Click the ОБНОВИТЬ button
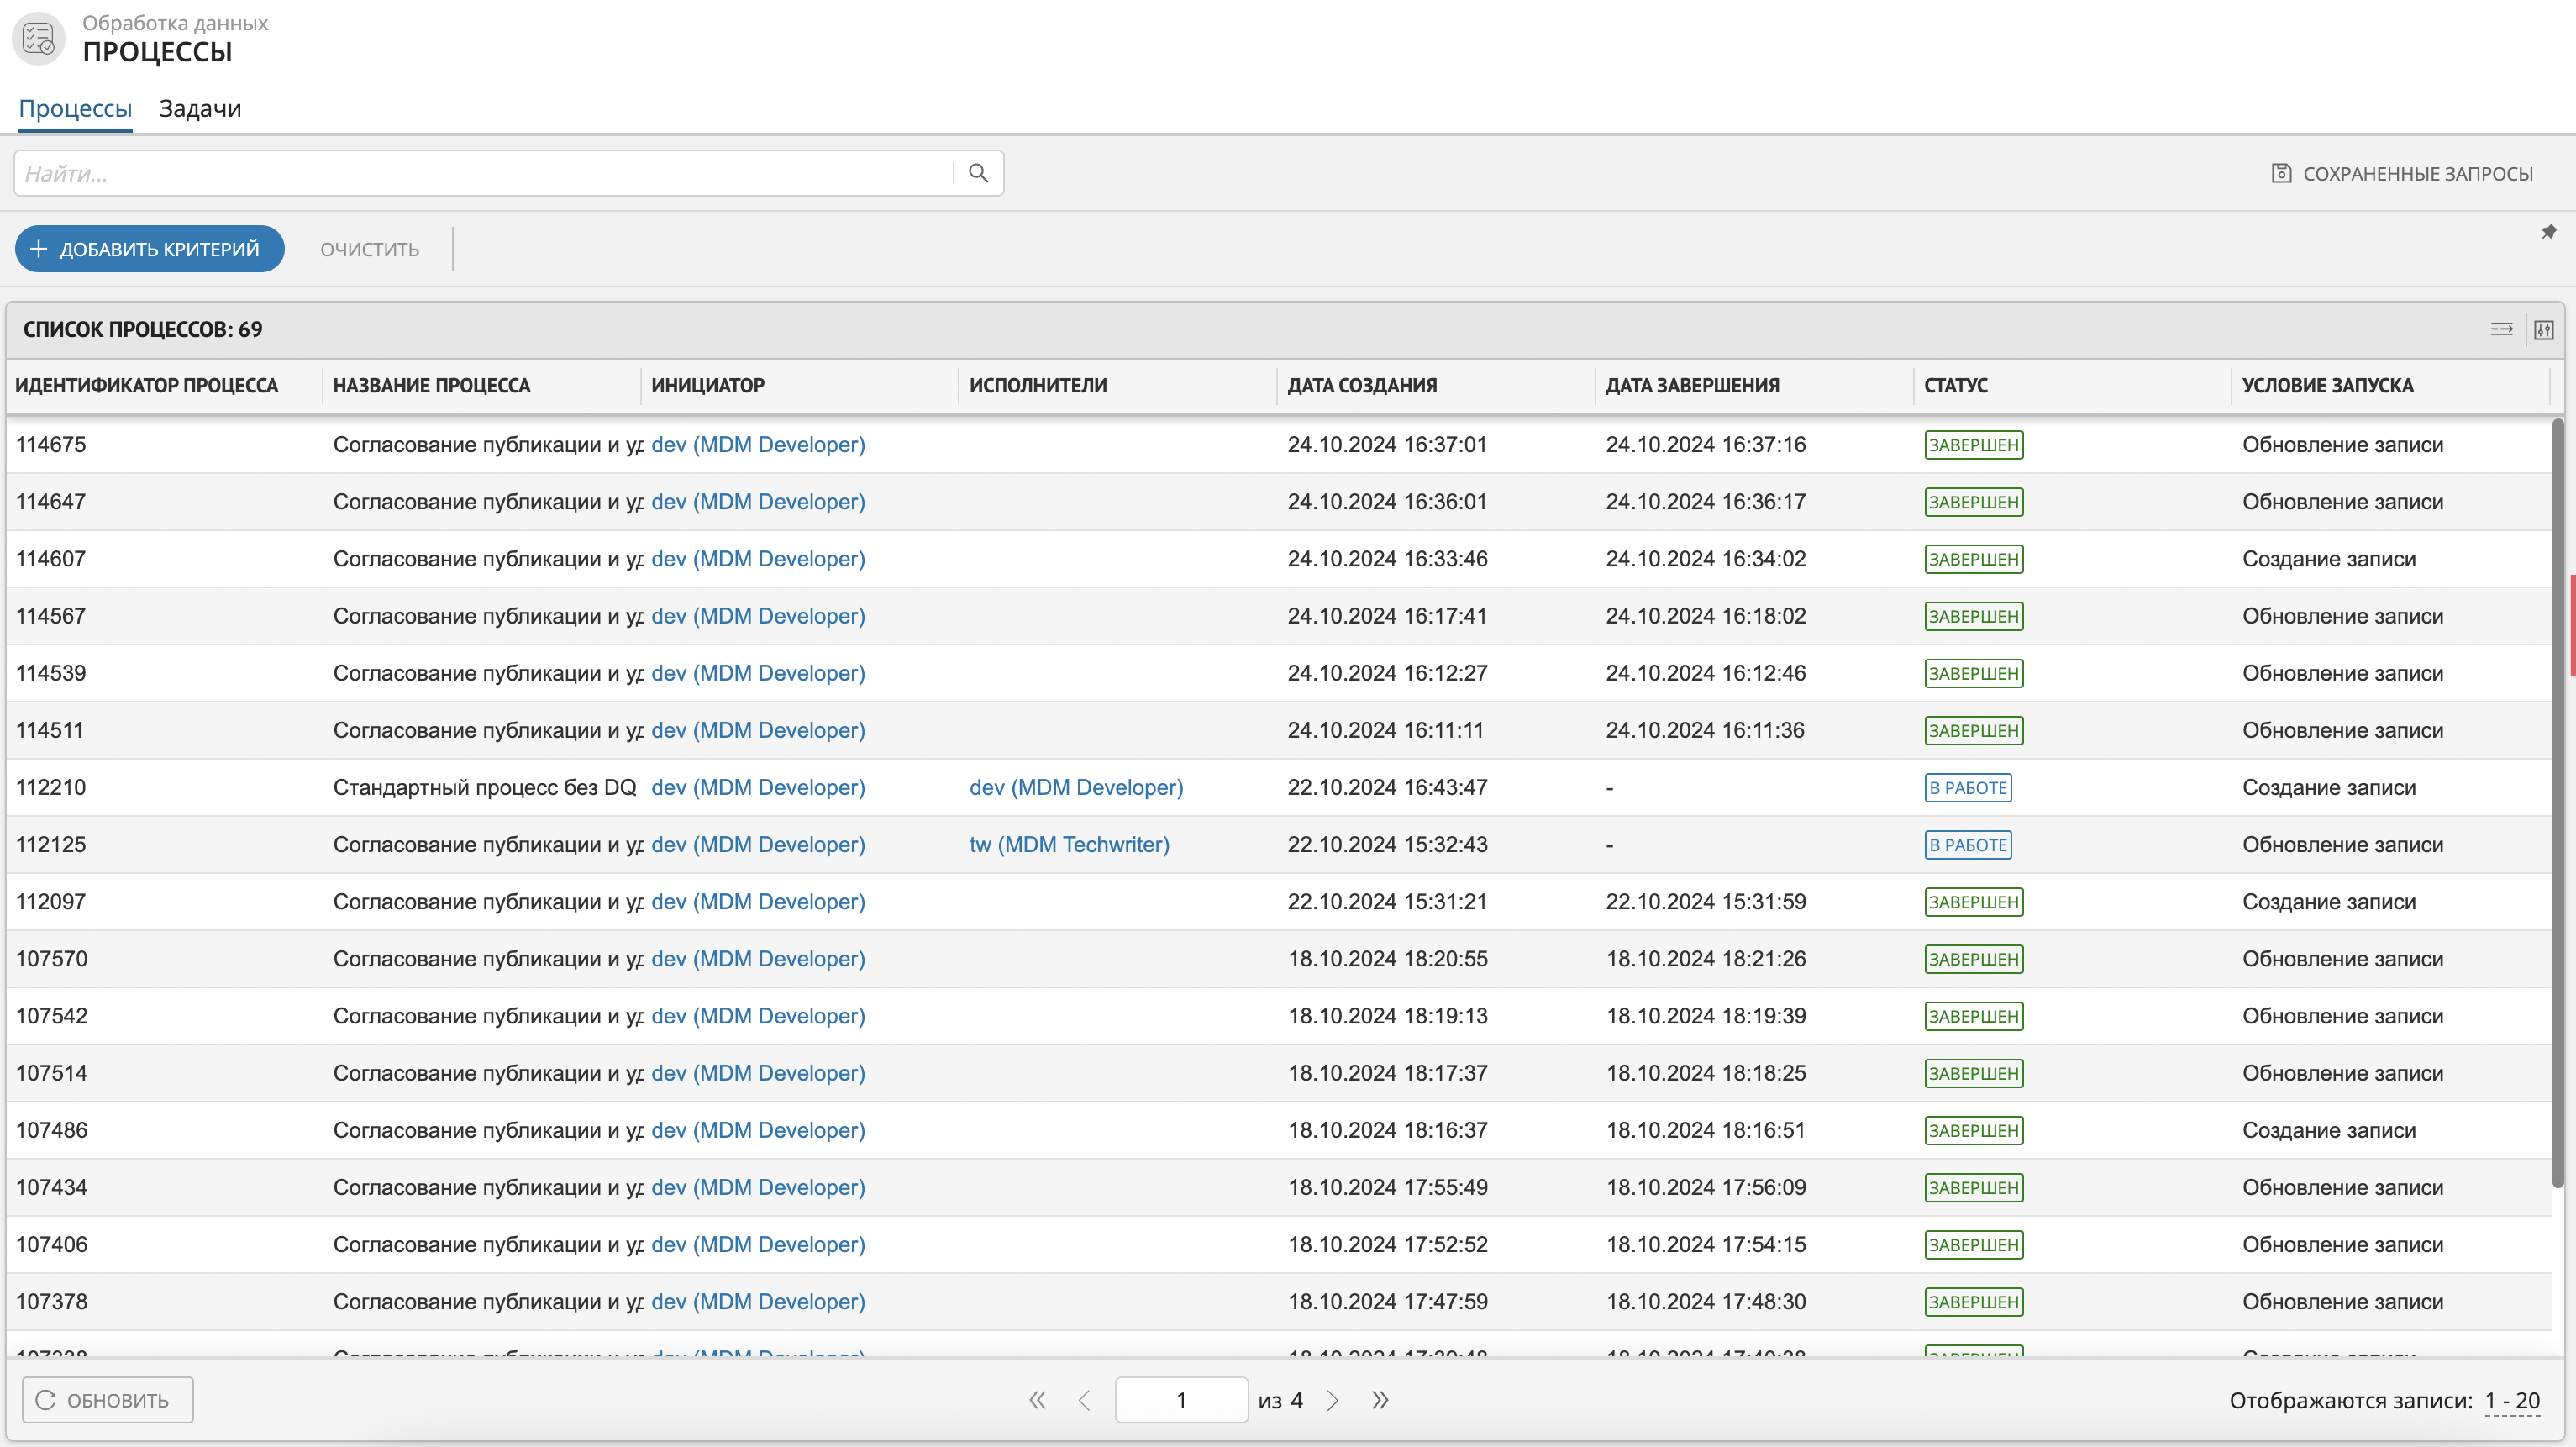The image size is (2576, 1447). point(108,1400)
